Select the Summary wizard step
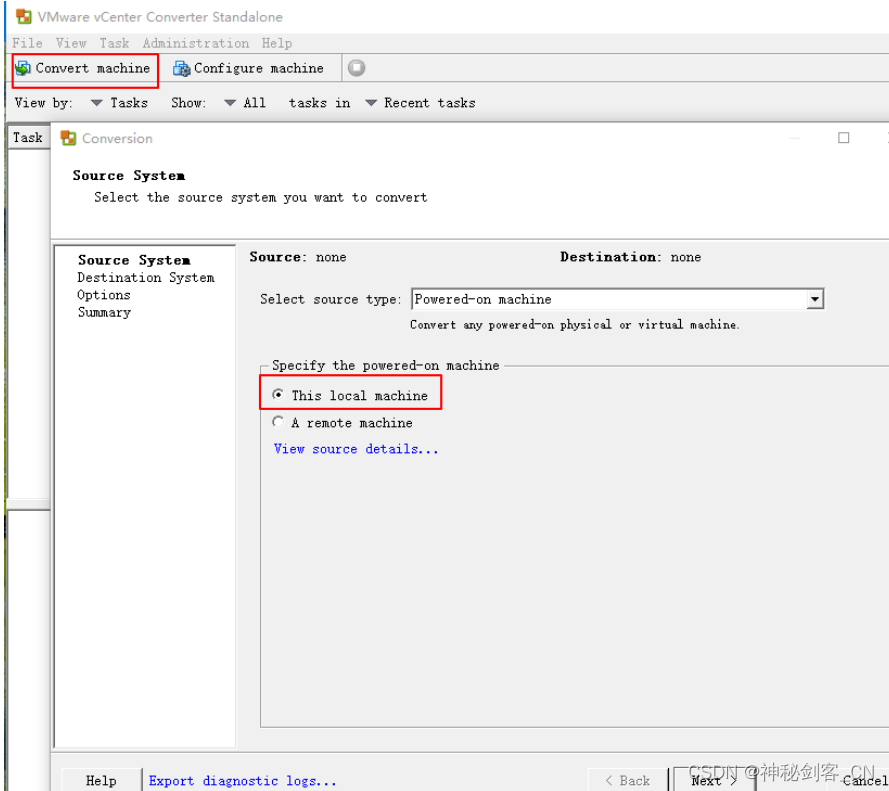Screen dimensions: 889x791 click(104, 312)
